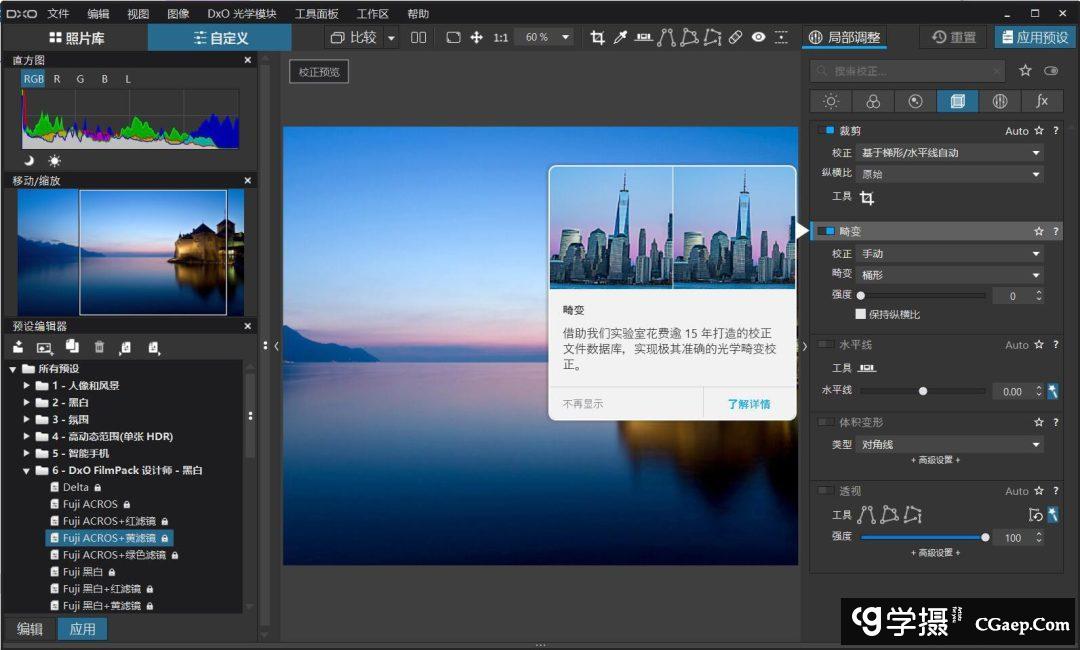
Task: Click the 了解详情 link in the popup
Action: click(x=748, y=404)
